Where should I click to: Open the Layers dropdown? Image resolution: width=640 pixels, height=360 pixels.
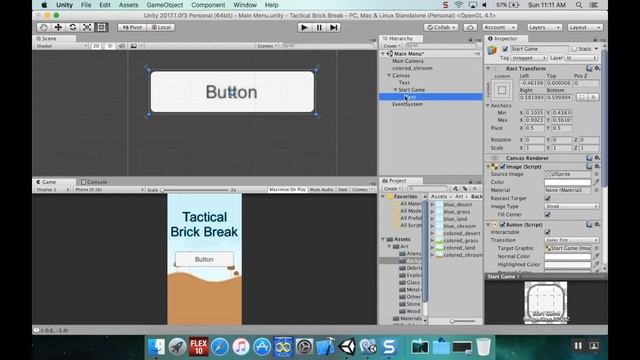coord(544,27)
